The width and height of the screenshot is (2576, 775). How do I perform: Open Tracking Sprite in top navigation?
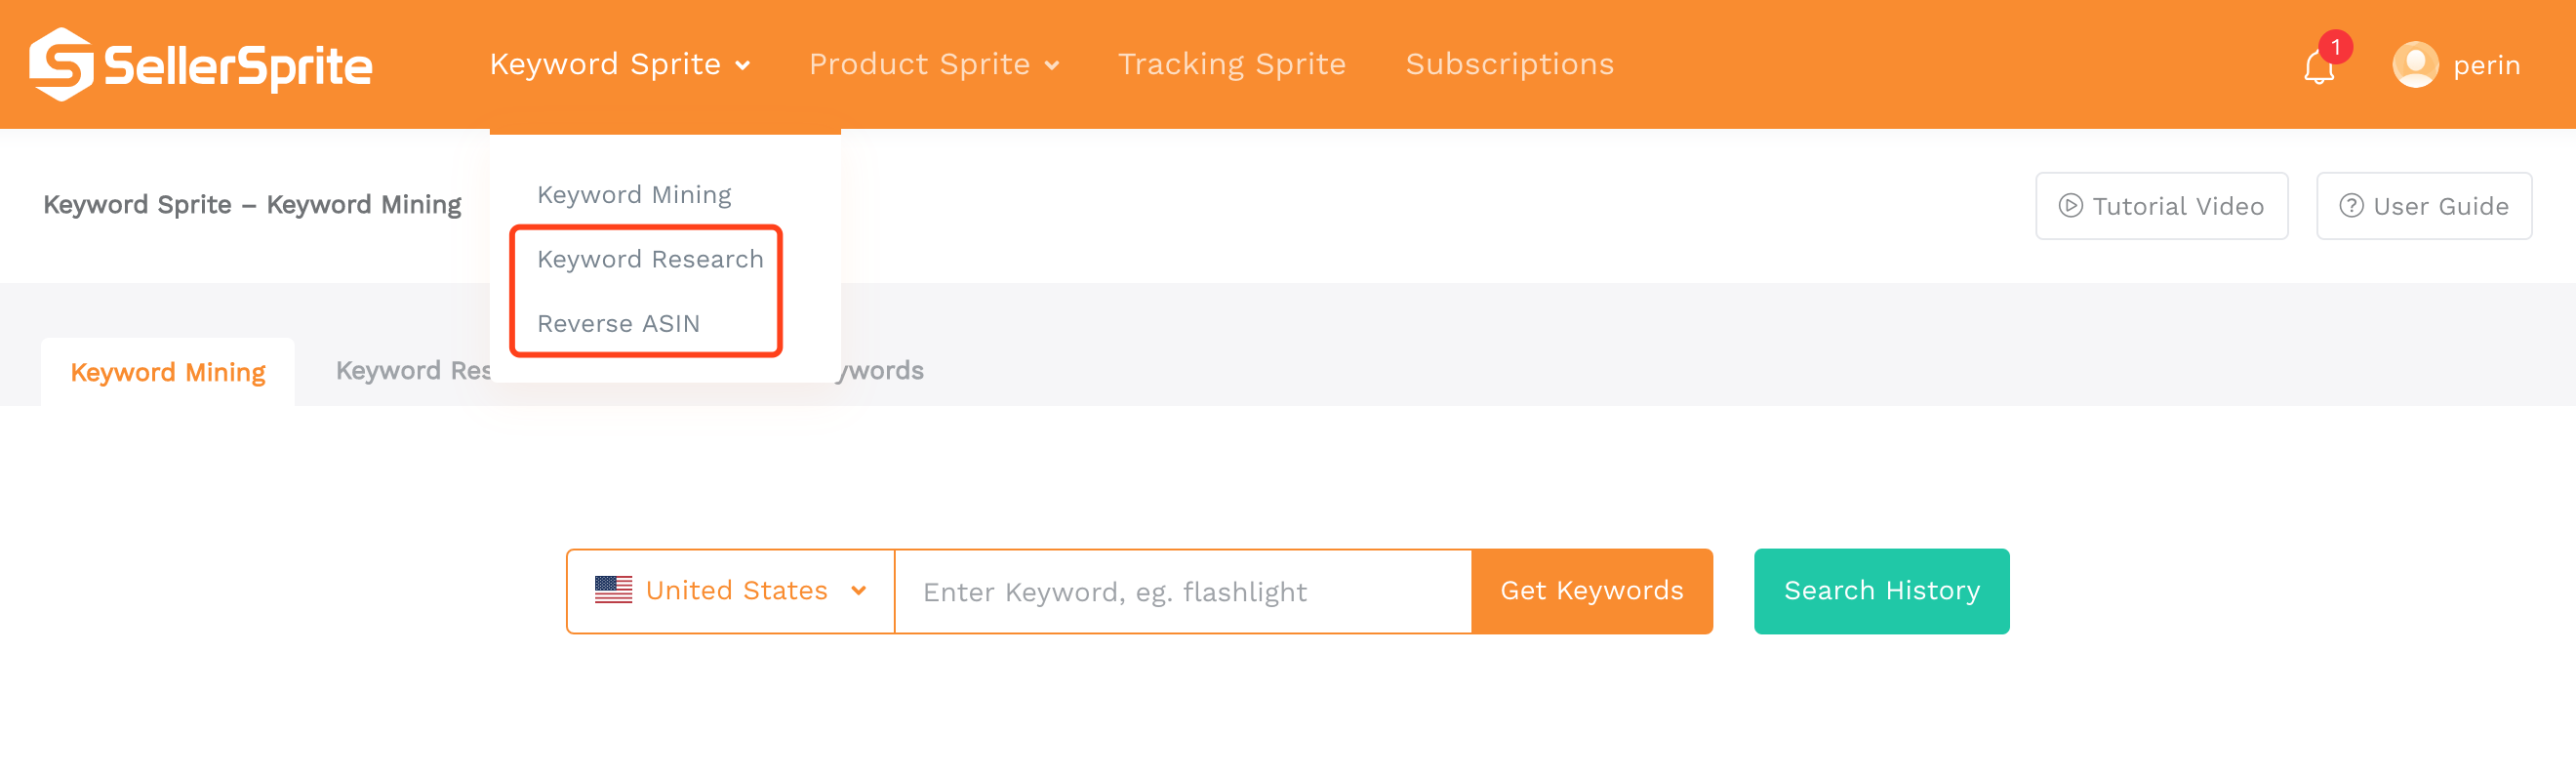[x=1231, y=64]
